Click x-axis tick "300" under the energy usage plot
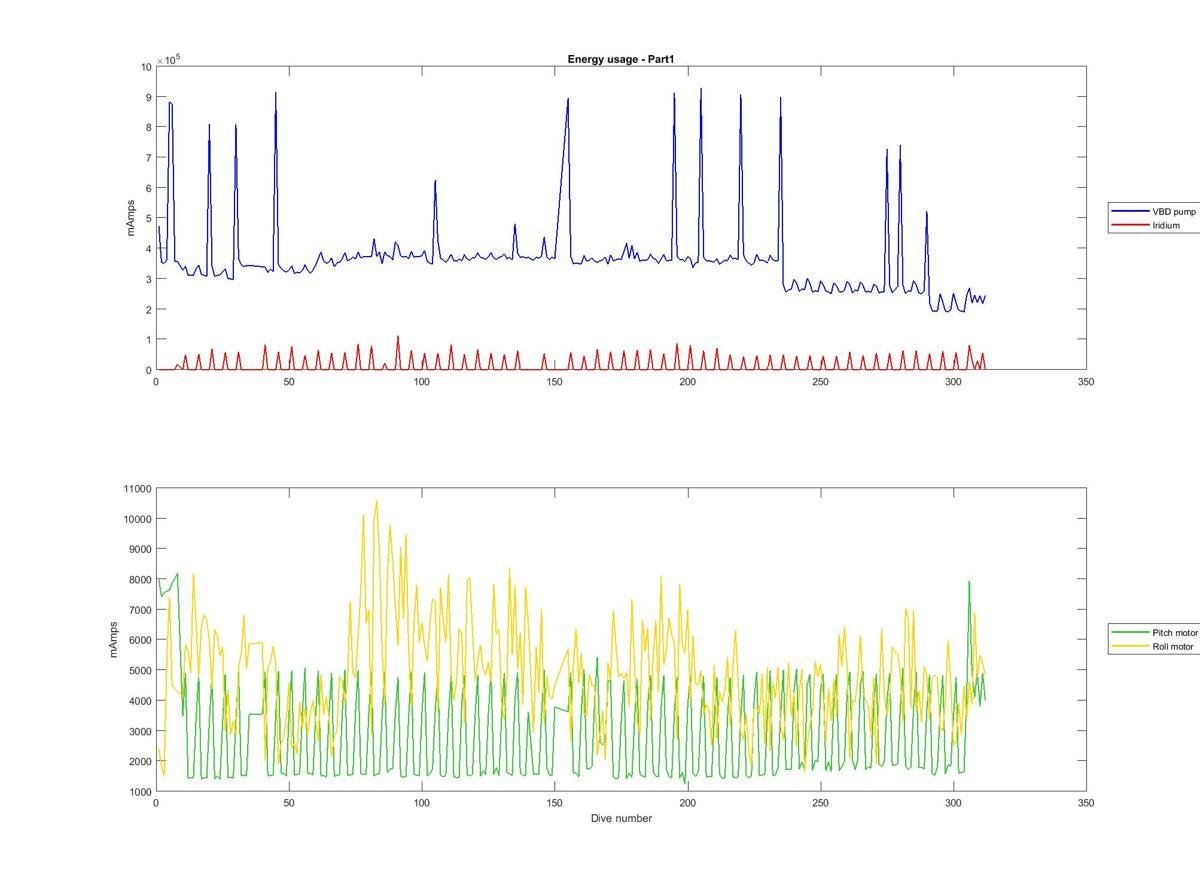The width and height of the screenshot is (1200, 889). 953,382
